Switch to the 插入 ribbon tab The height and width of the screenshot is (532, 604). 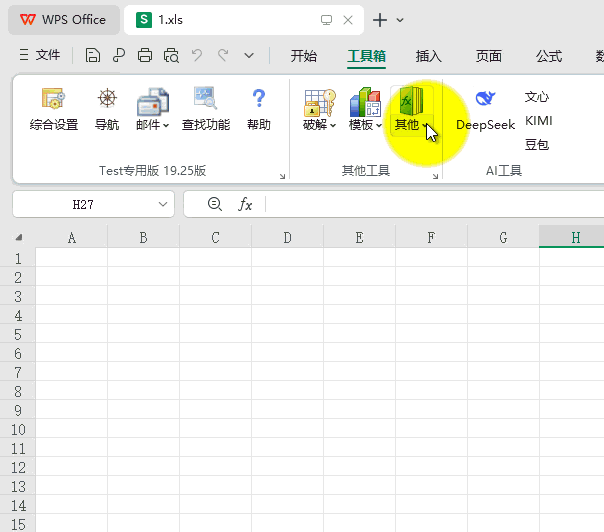[x=429, y=56]
